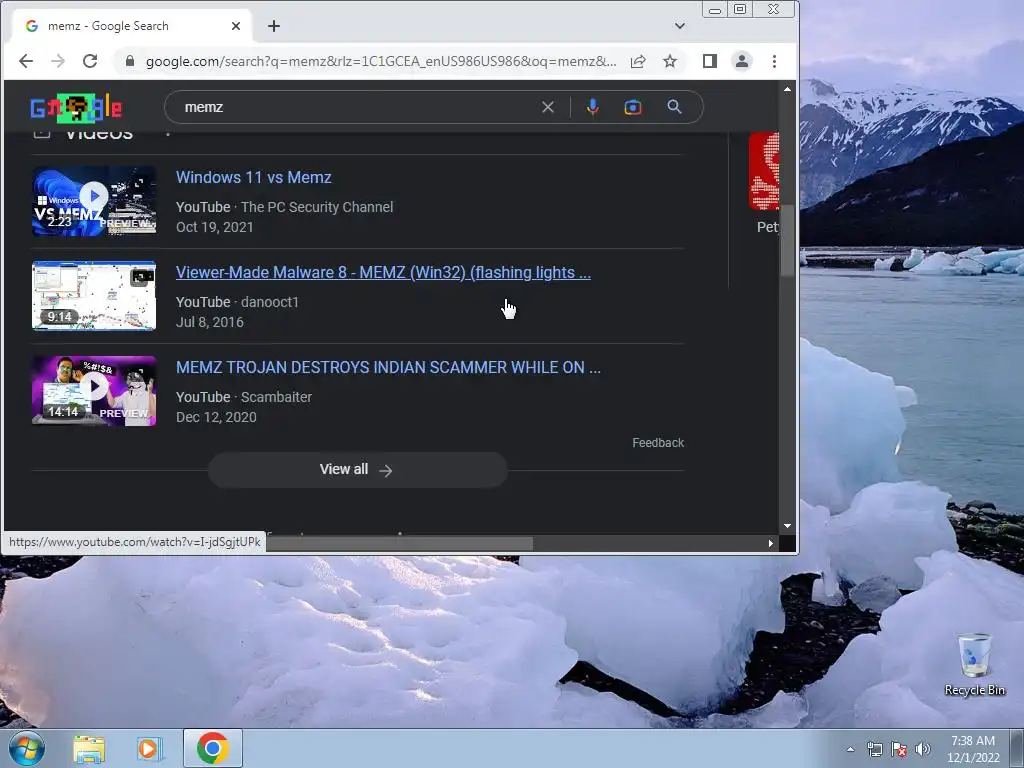Click into the memz search box
The height and width of the screenshot is (768, 1024).
[x=353, y=107]
